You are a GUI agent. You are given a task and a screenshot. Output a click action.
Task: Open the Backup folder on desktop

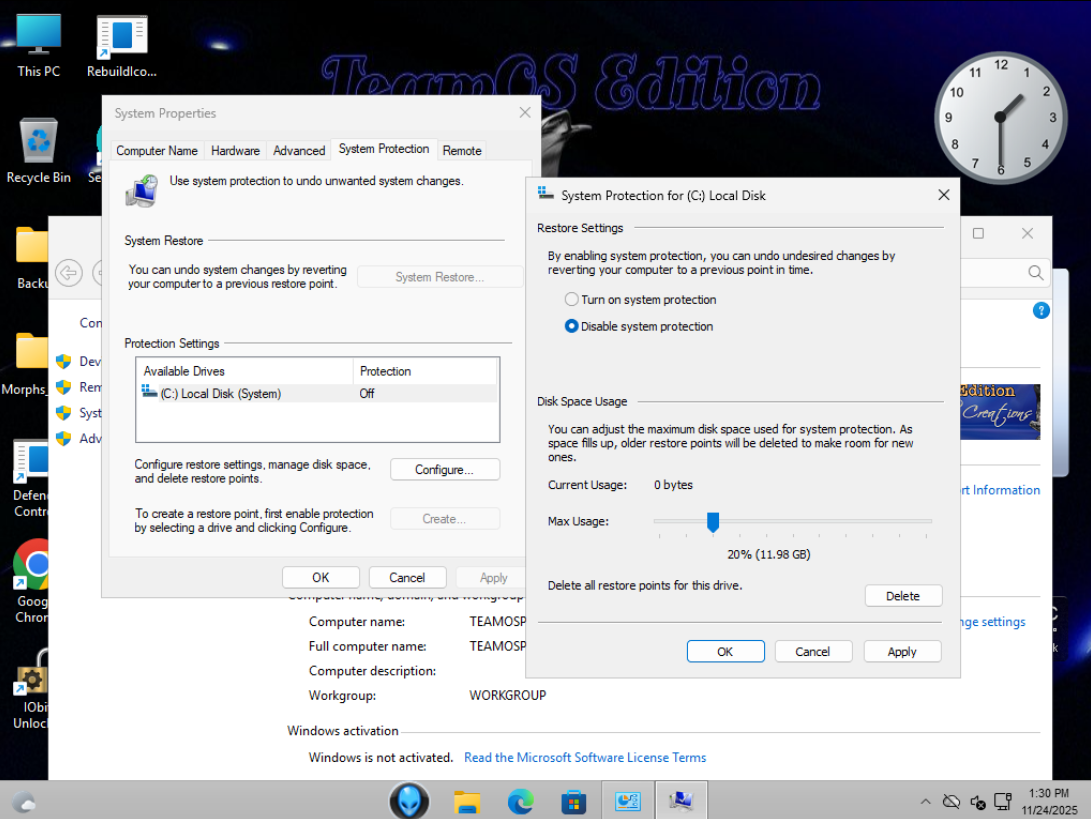[31, 257]
